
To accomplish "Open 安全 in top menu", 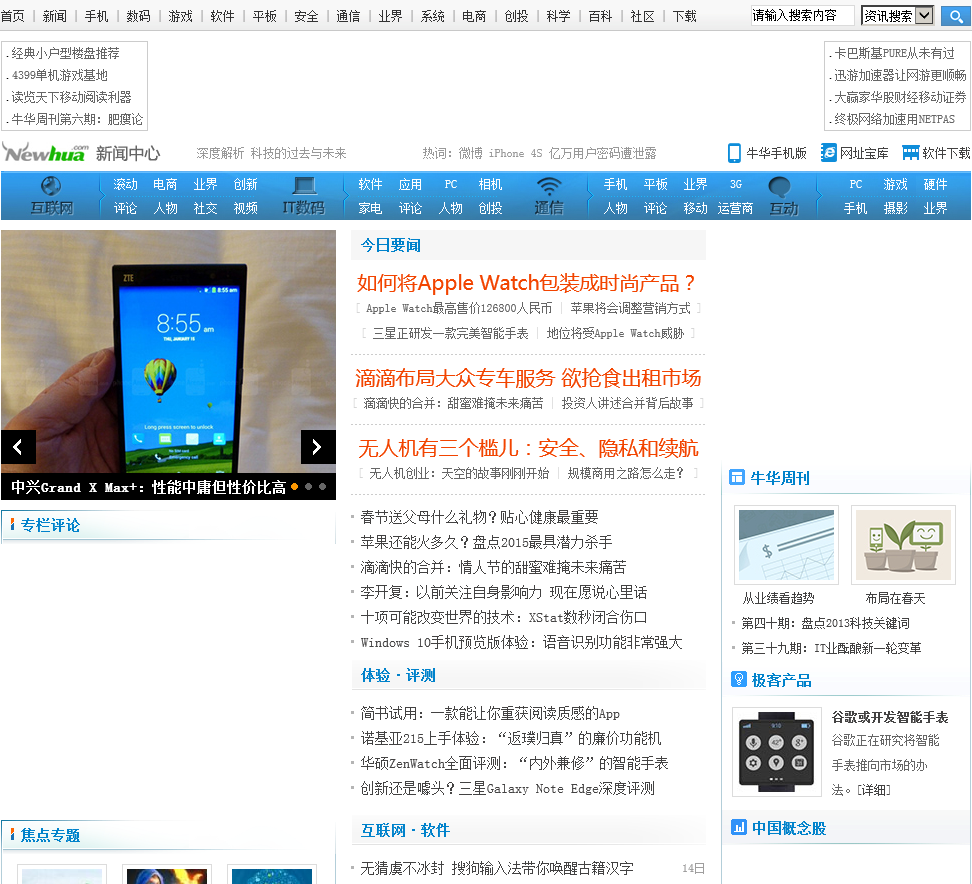I will tap(306, 16).
